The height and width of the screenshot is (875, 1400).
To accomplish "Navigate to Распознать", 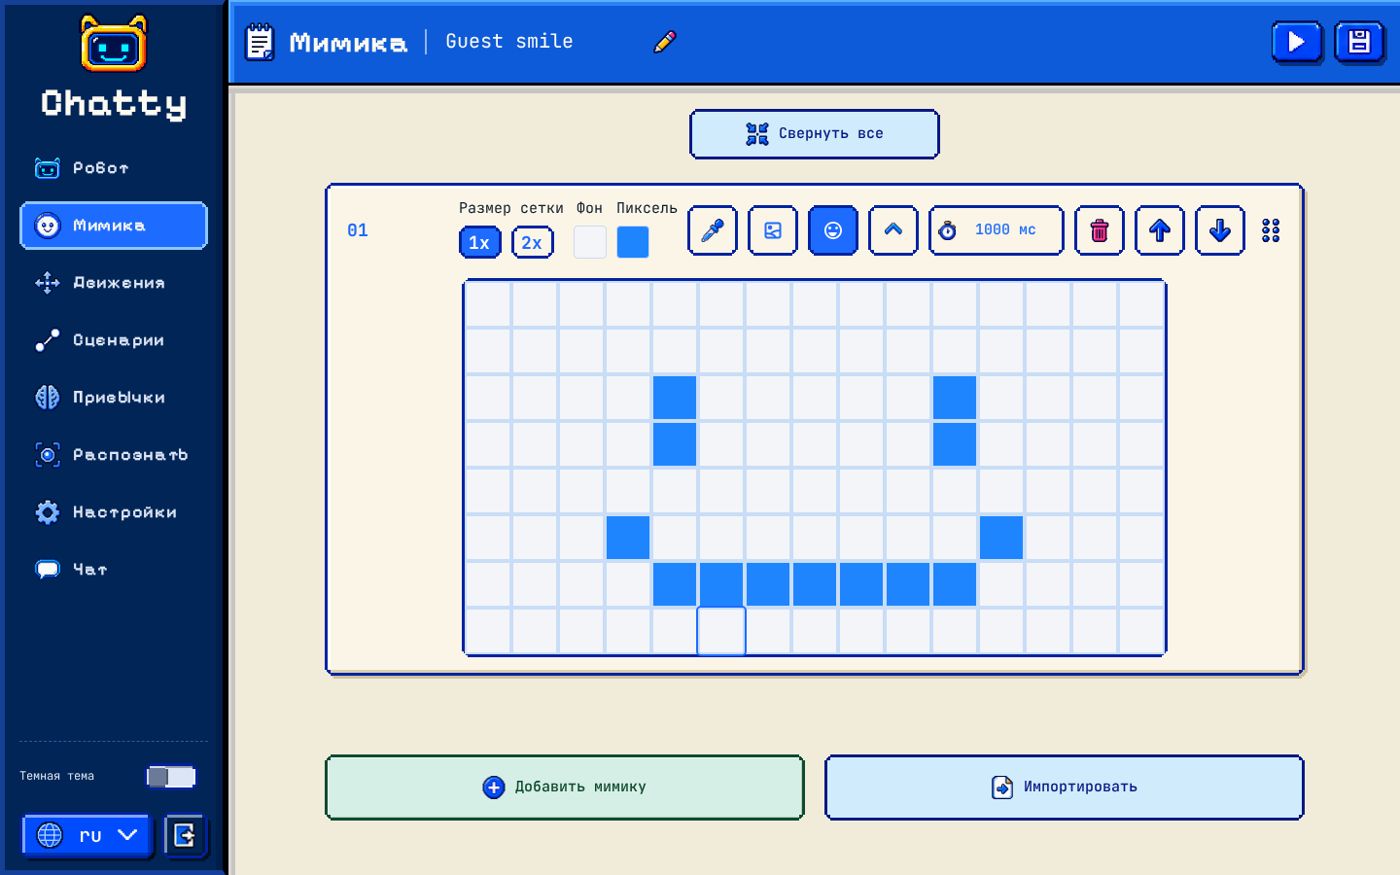I will 113,455.
